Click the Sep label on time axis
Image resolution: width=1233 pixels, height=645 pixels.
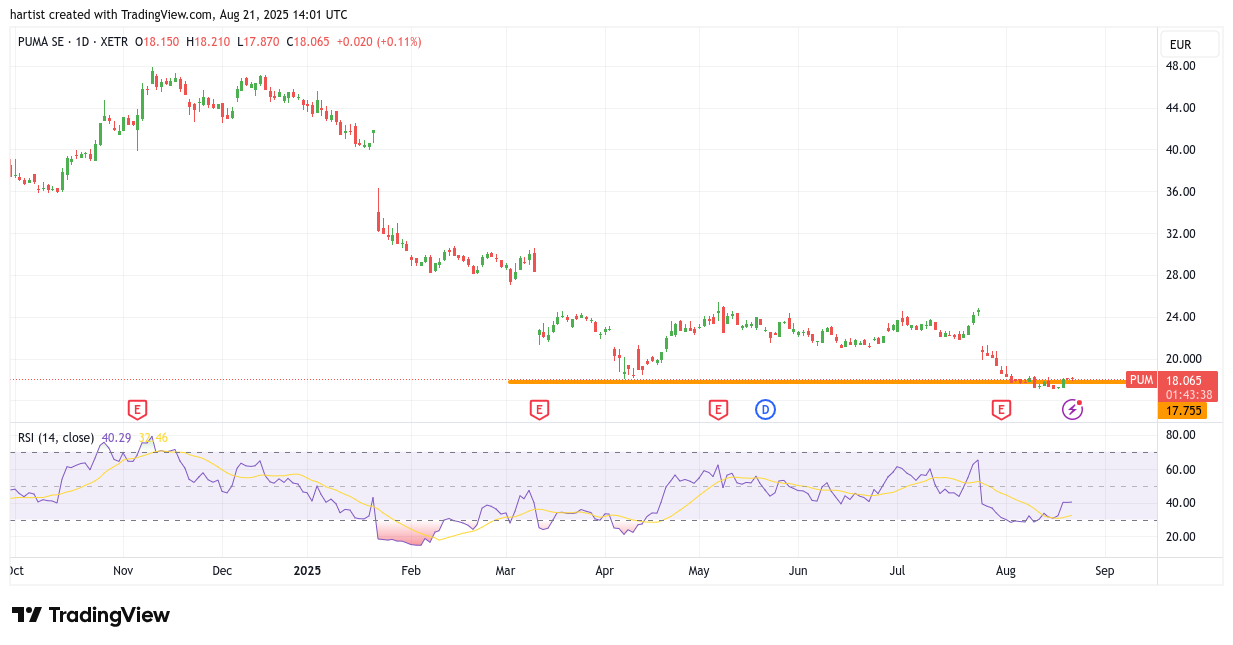coord(1104,571)
